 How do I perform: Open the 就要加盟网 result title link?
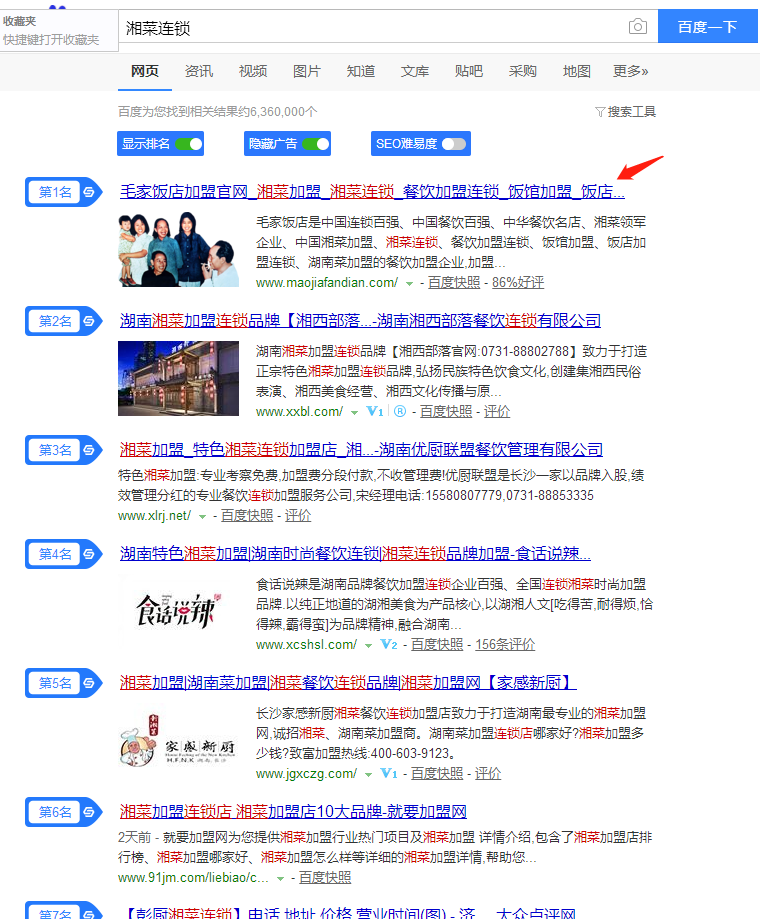pyautogui.click(x=293, y=811)
